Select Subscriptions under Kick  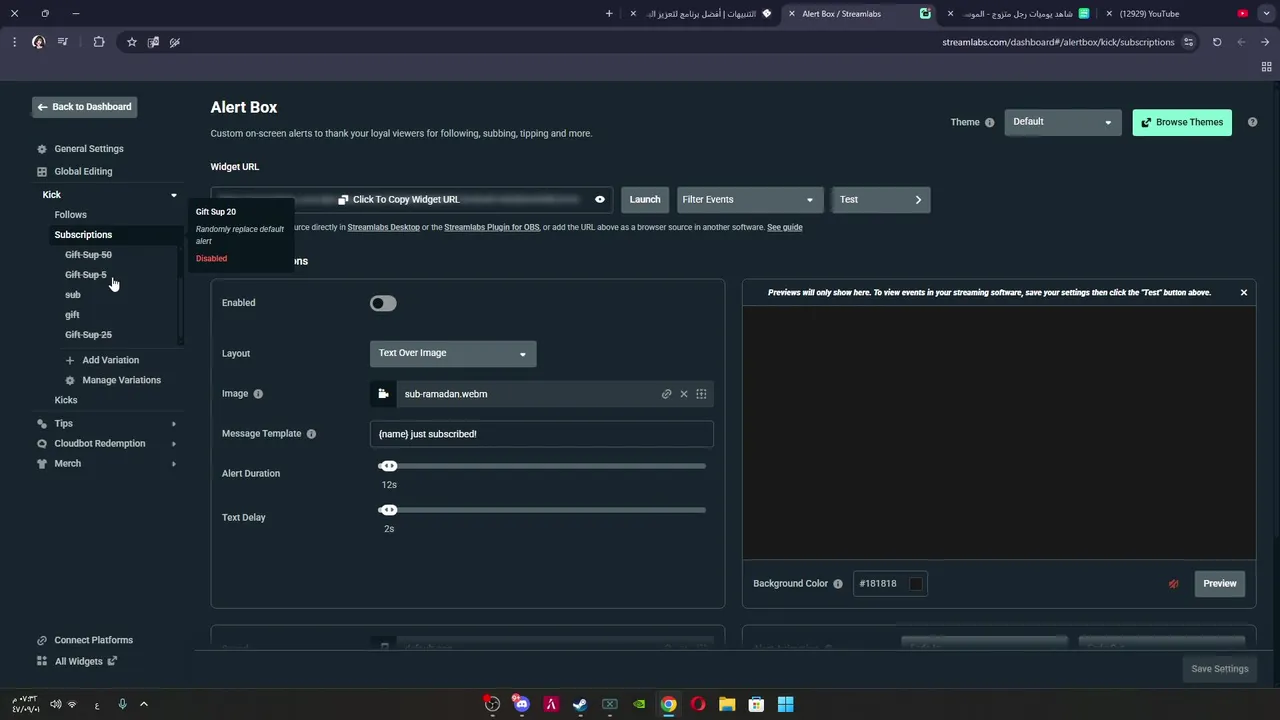click(83, 235)
